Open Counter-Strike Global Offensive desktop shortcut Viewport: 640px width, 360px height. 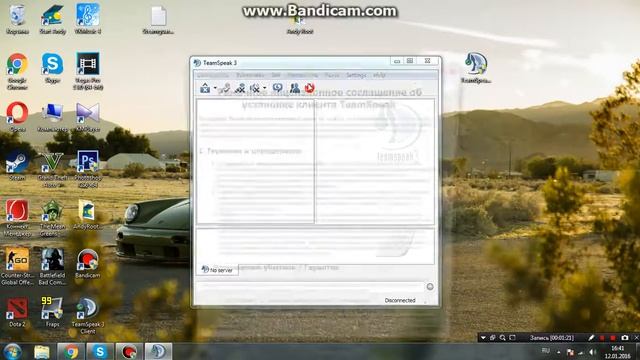(17, 266)
